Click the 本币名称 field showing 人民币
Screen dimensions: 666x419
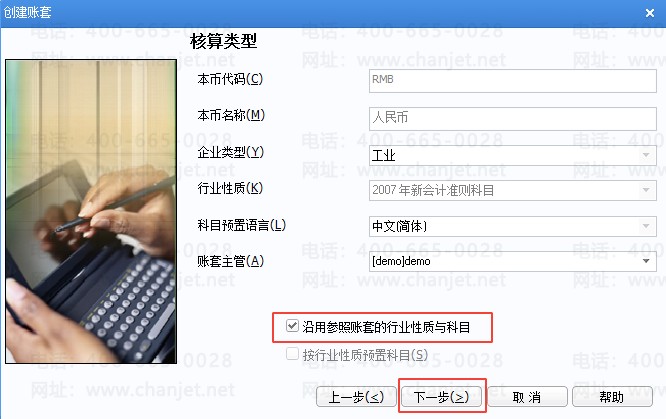click(513, 118)
